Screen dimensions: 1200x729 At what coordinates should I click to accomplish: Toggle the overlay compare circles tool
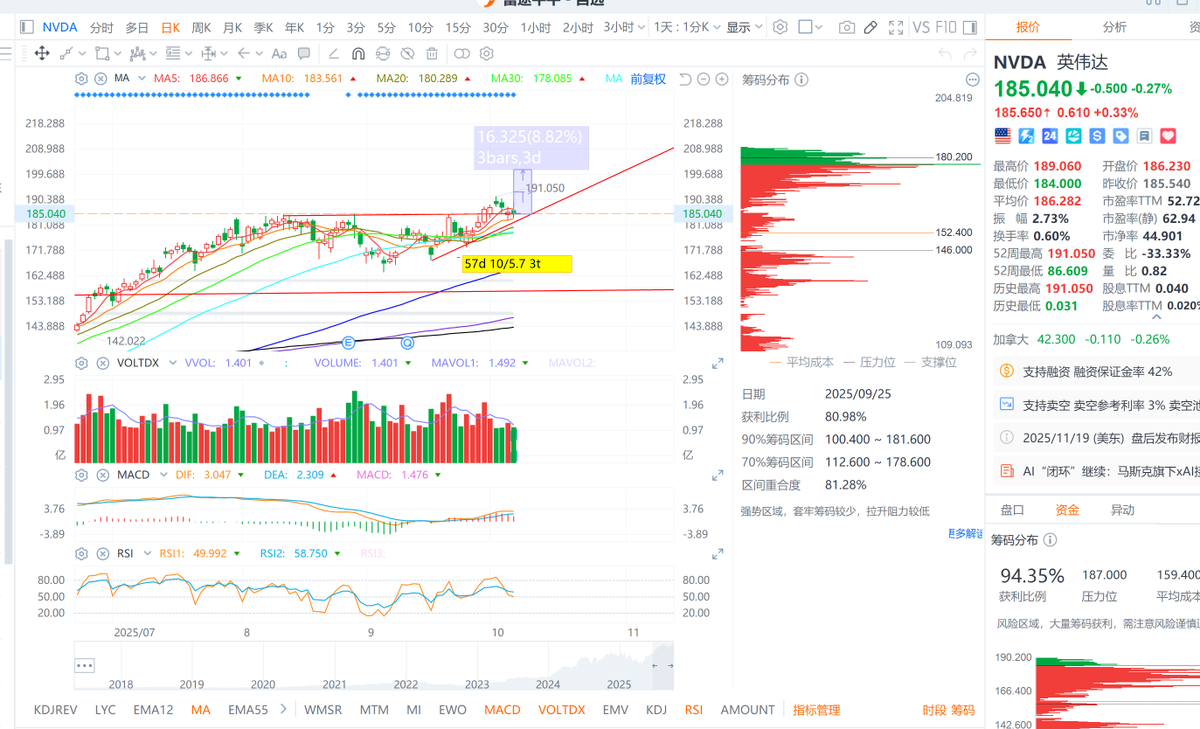click(462, 53)
